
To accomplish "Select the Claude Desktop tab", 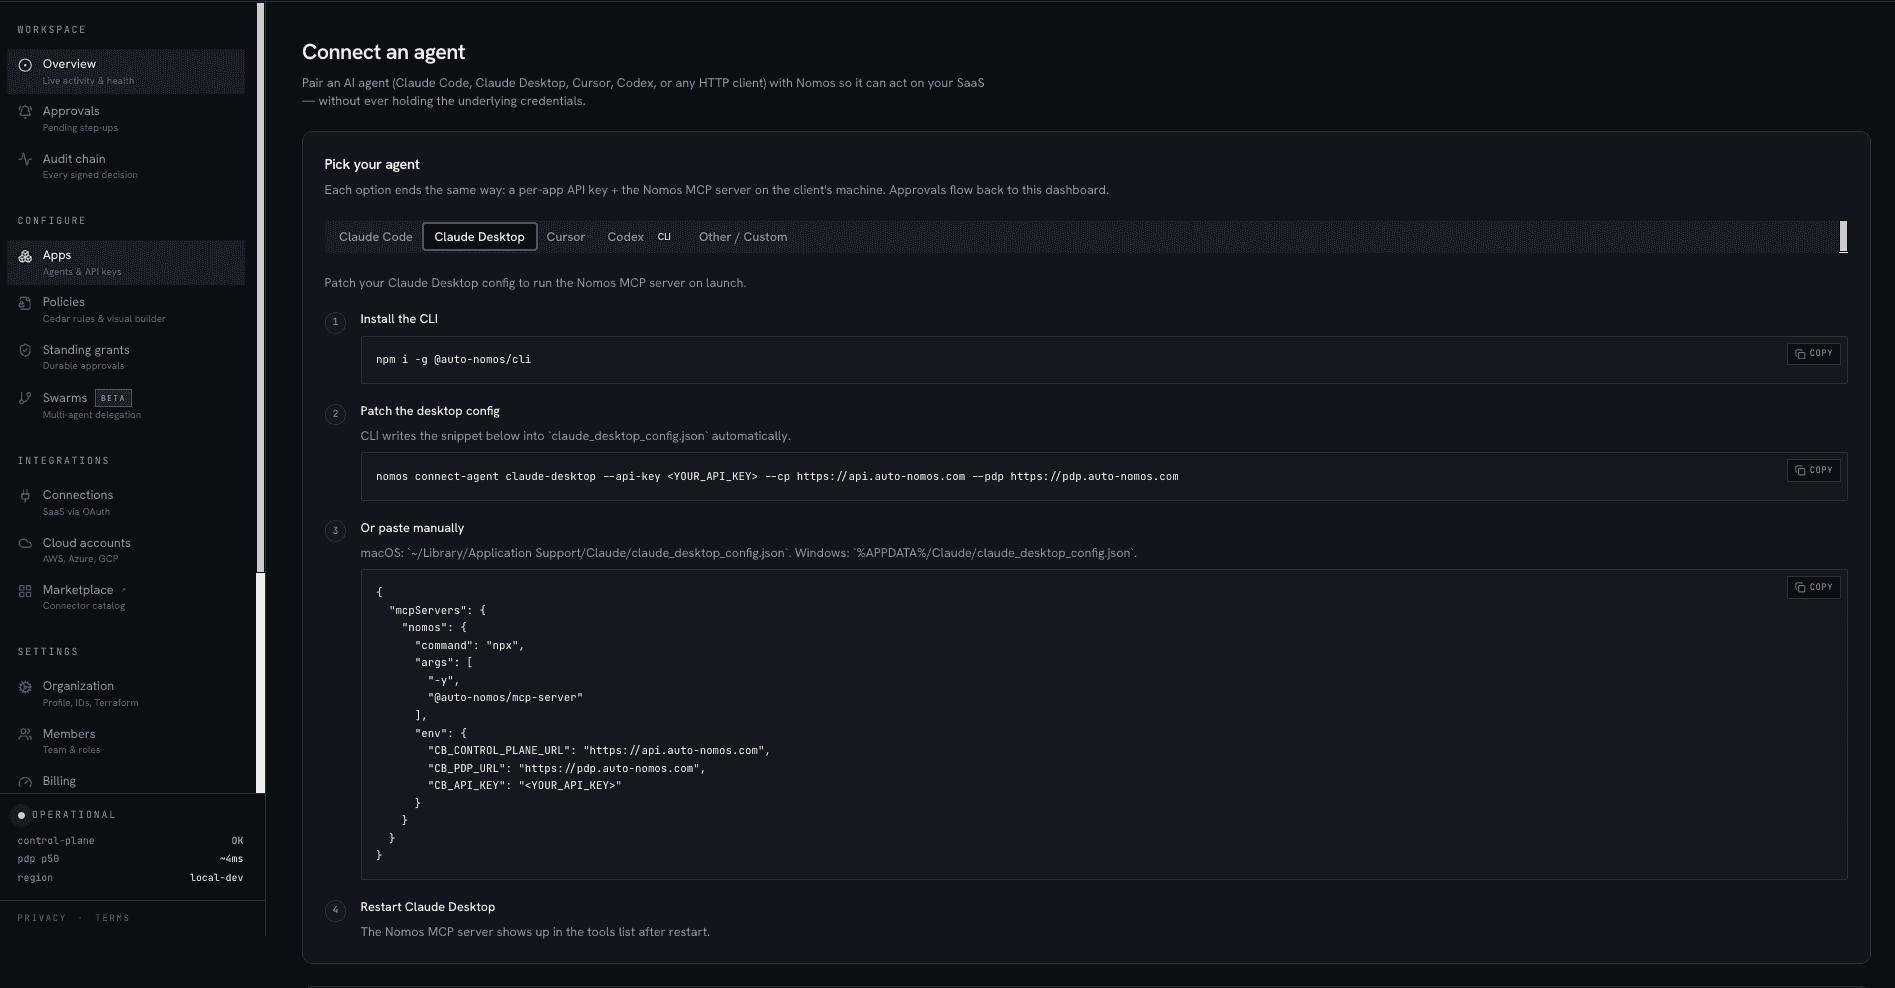I will [x=479, y=237].
